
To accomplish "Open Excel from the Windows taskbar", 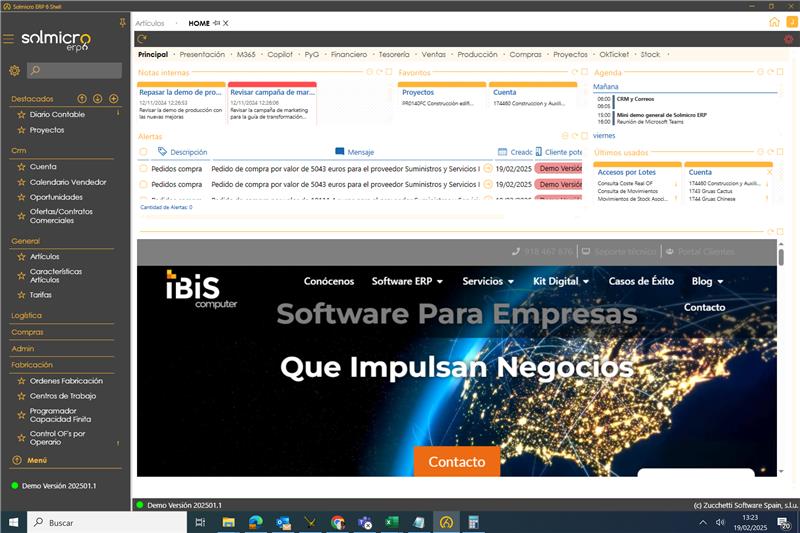I will (x=391, y=522).
